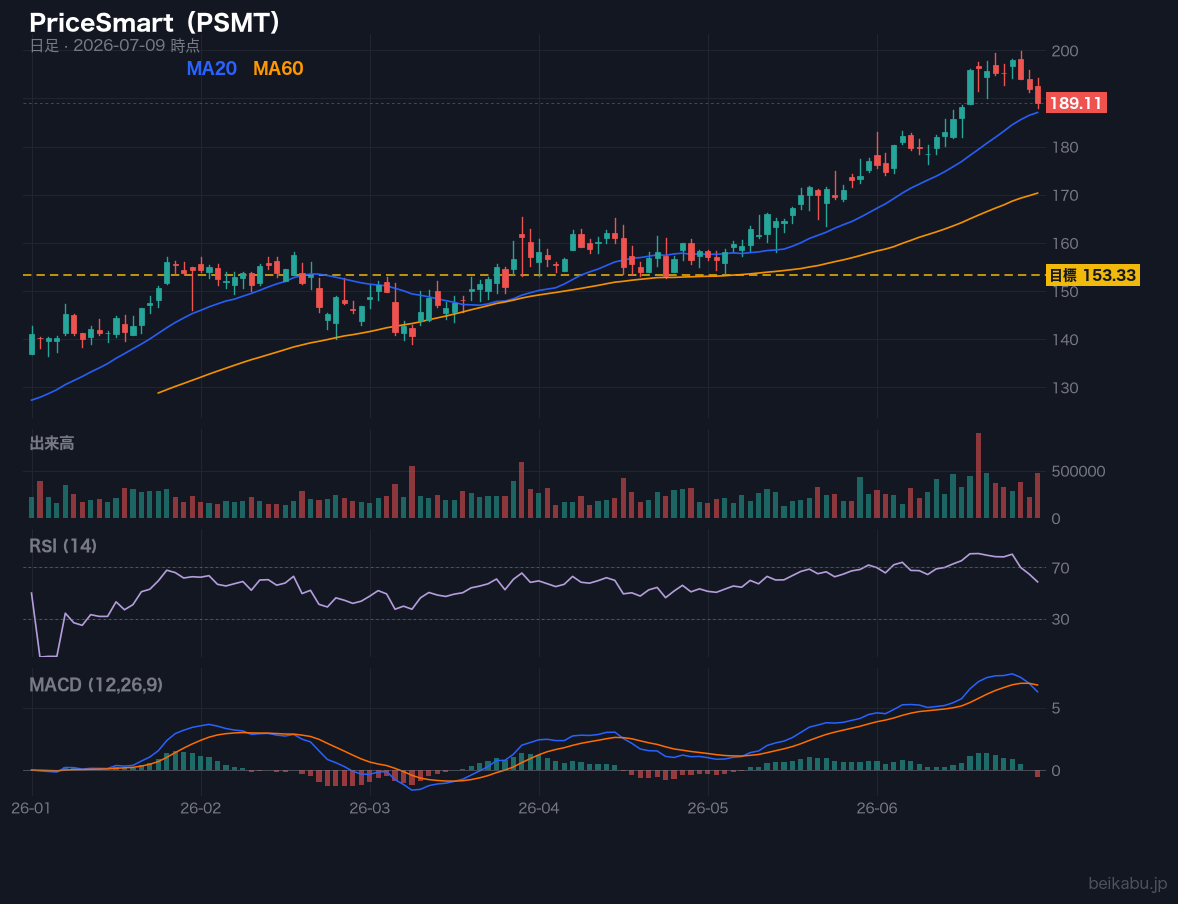Click the red 189.11 current price tag

point(1076,103)
